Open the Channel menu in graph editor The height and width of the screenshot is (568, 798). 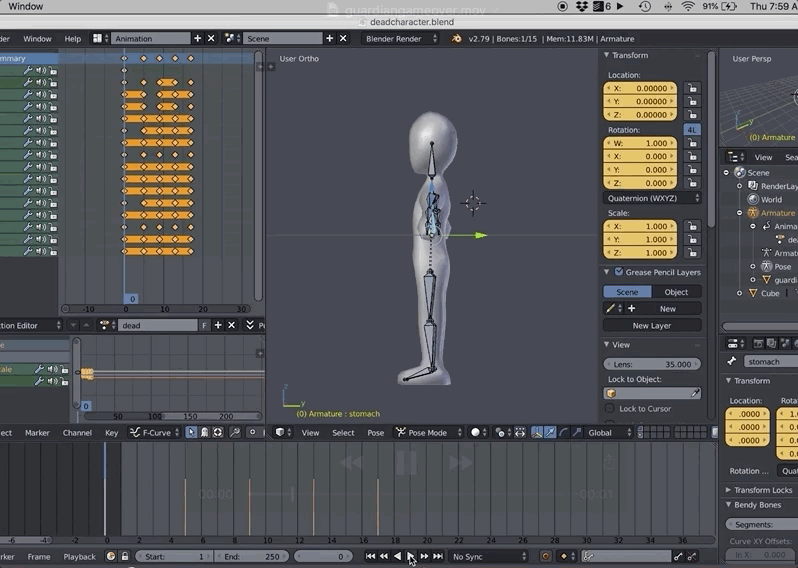pos(77,433)
